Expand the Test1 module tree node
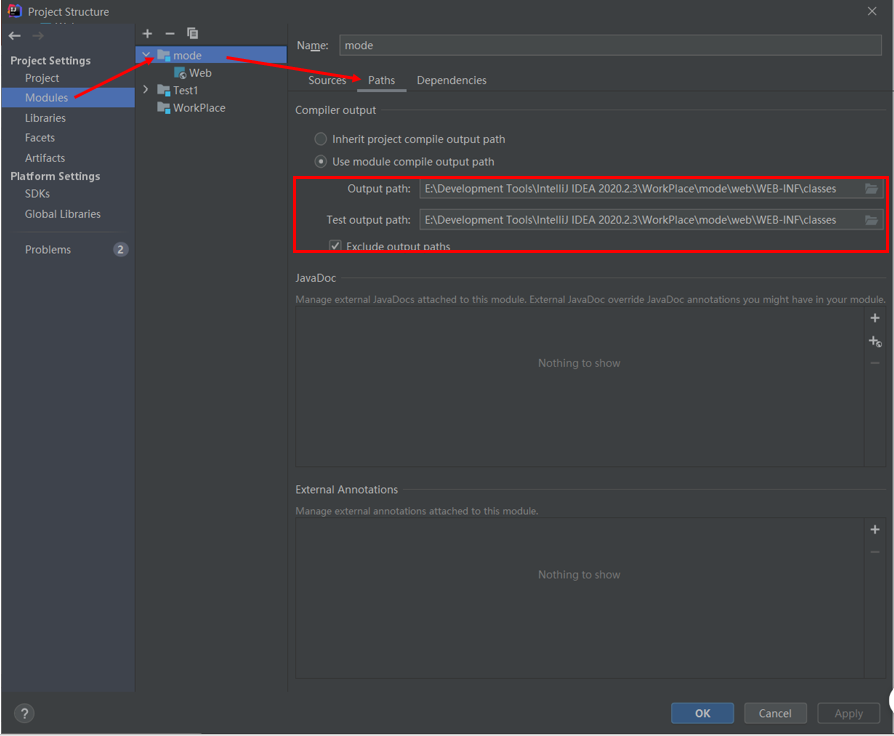 pyautogui.click(x=146, y=90)
